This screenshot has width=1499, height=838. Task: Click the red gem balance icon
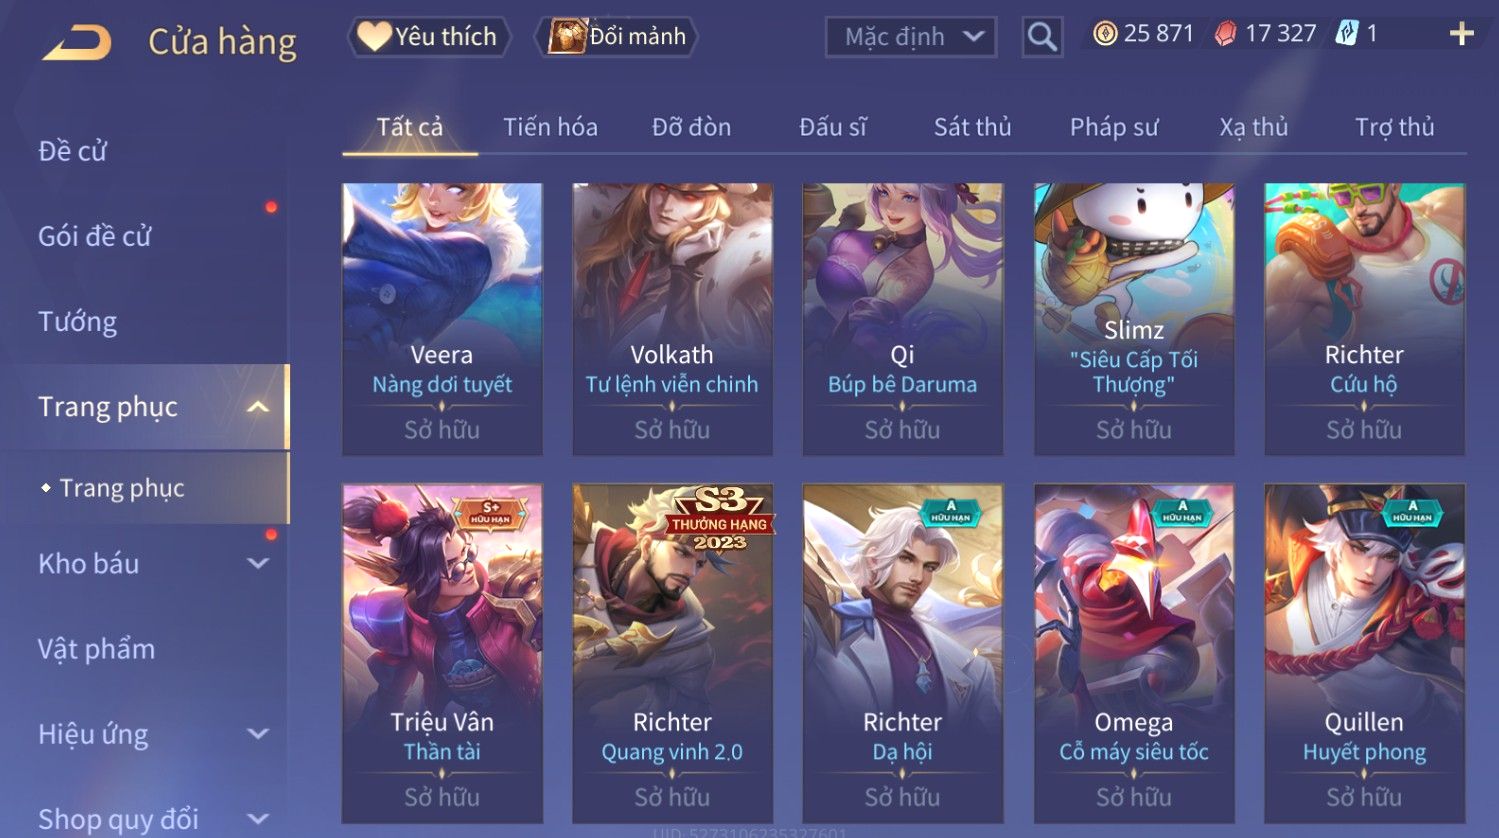click(x=1225, y=34)
